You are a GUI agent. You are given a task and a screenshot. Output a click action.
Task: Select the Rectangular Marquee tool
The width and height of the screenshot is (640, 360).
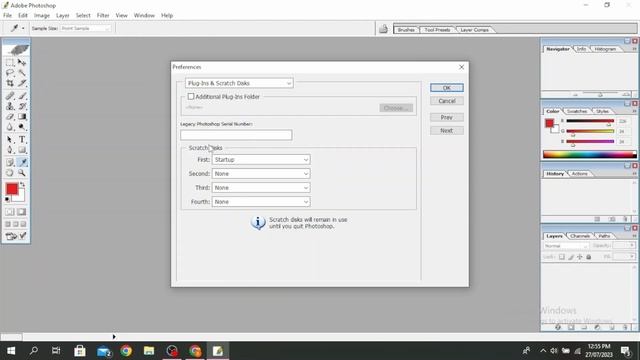(10, 62)
